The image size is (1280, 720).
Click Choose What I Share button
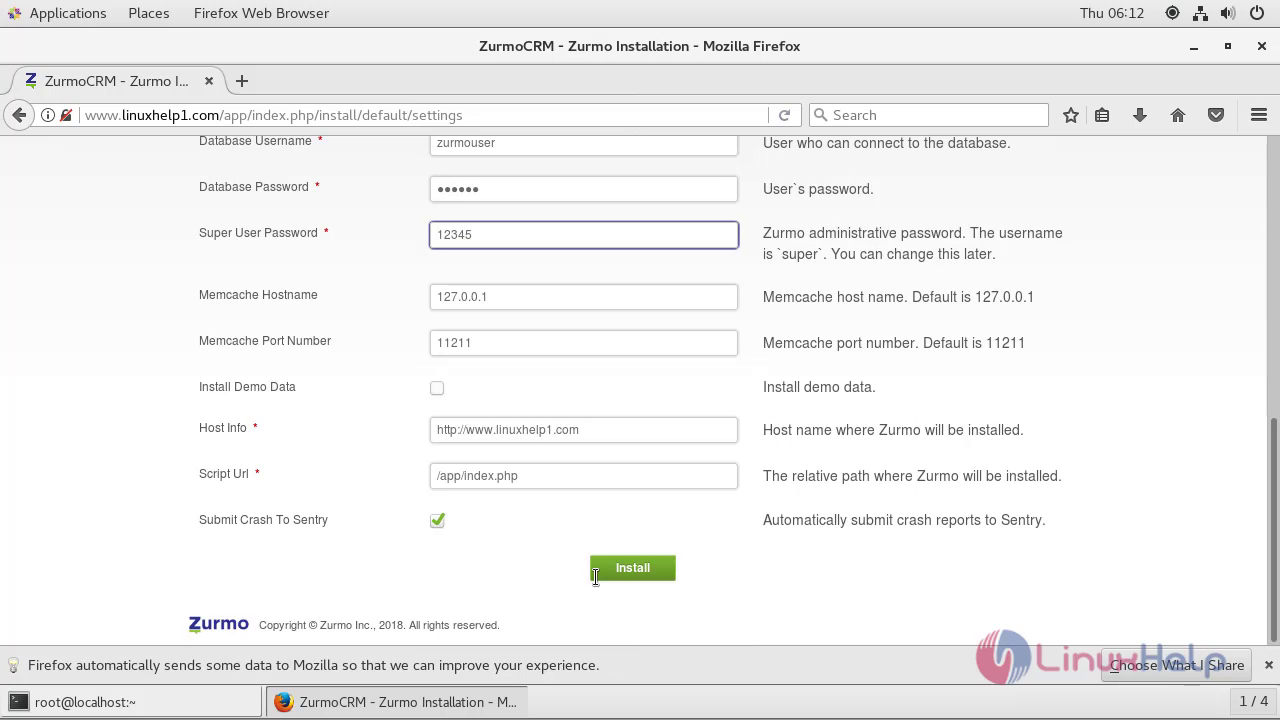coord(1177,665)
